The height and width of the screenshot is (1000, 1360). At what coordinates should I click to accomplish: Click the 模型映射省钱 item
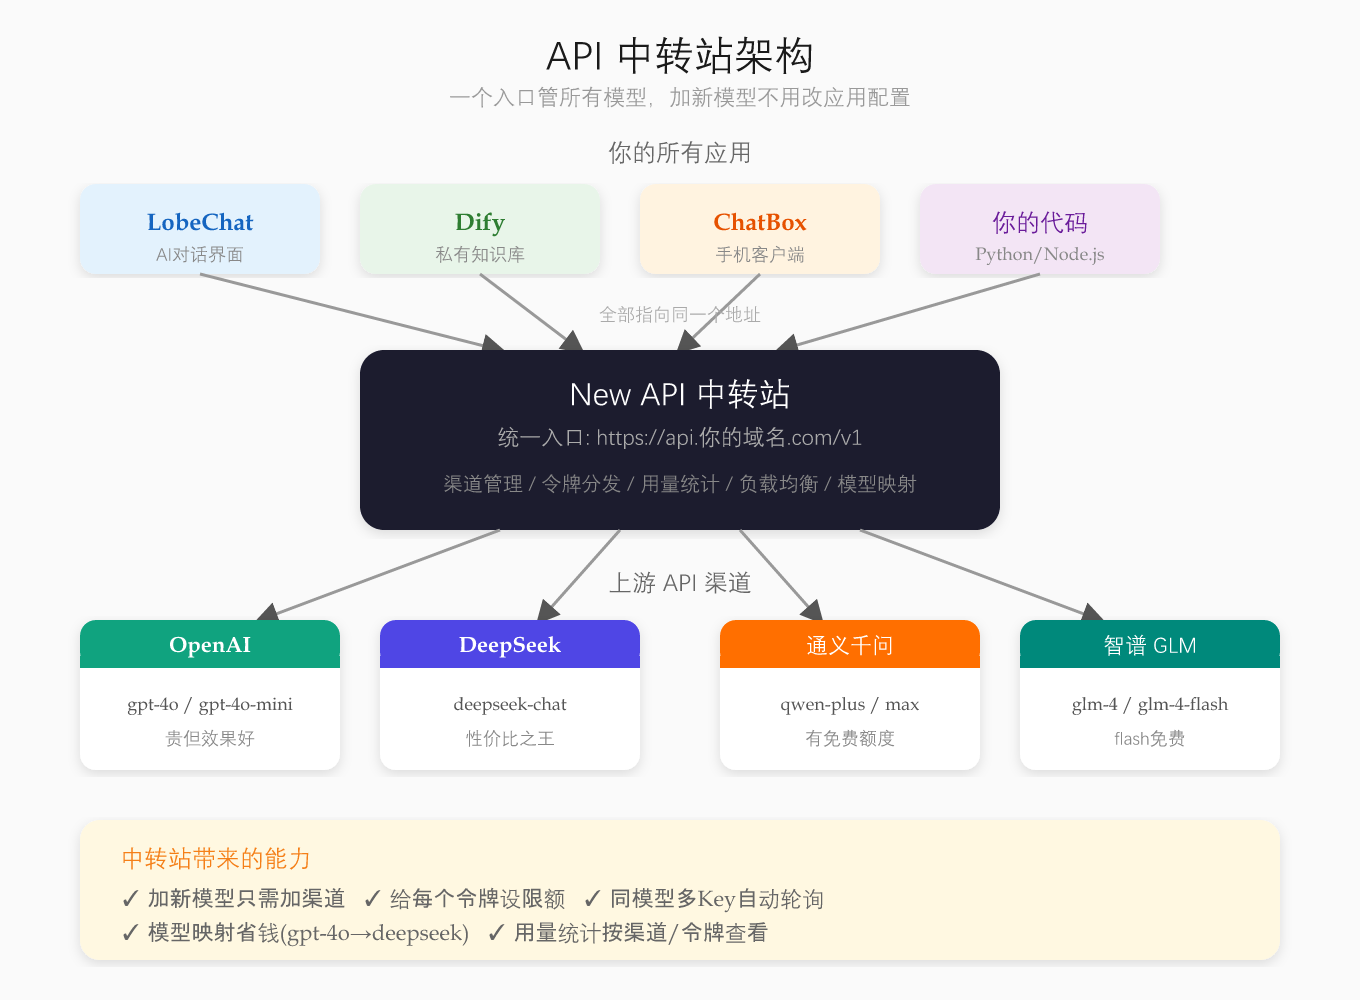coord(295,933)
